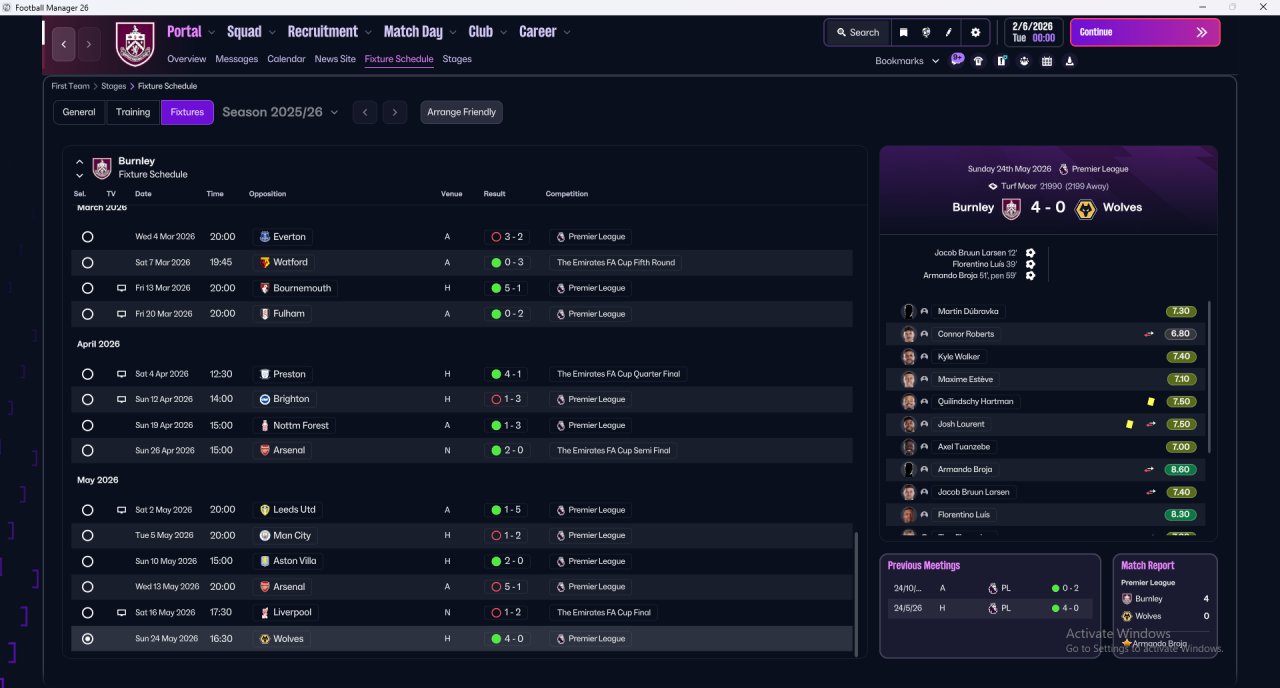Open the messages bubble with 9+ badge
Screen dimensions: 1280x688
pos(957,60)
